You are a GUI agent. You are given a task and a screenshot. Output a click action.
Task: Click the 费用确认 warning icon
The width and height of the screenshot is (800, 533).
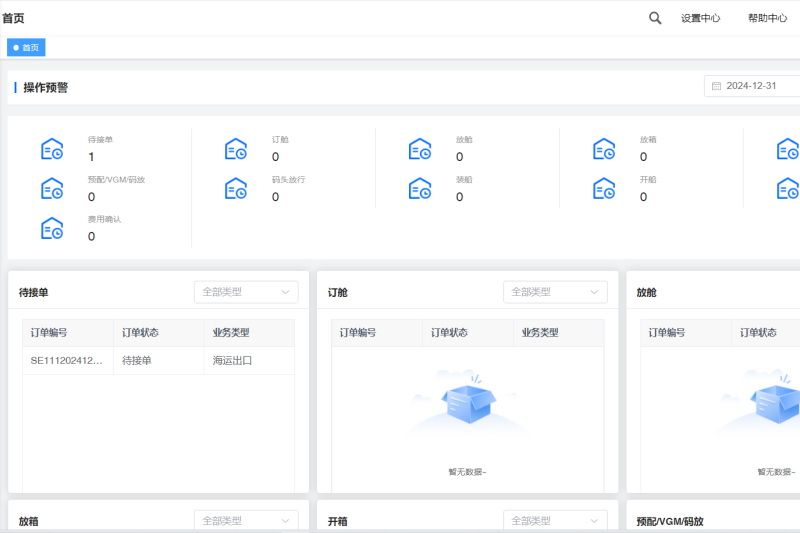pos(52,228)
